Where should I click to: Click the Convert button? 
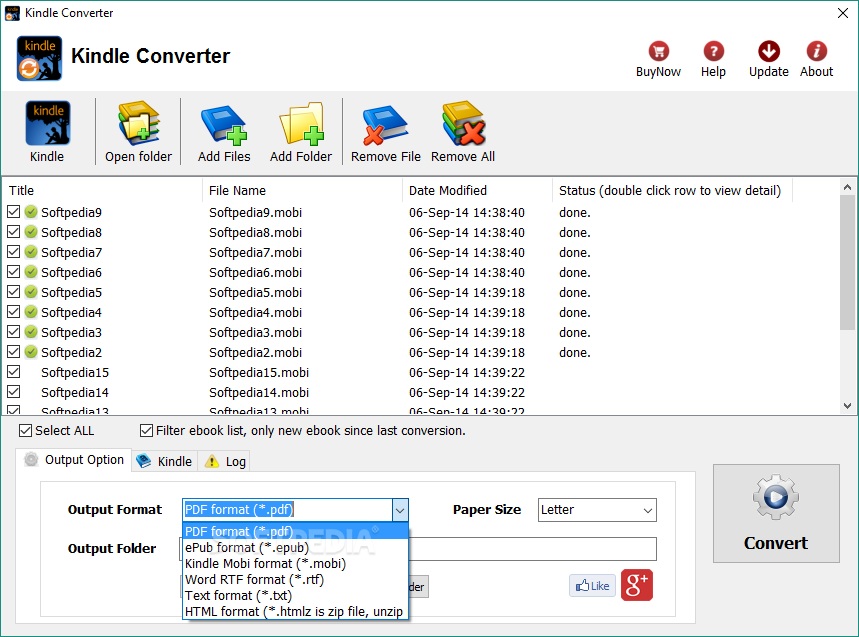776,513
